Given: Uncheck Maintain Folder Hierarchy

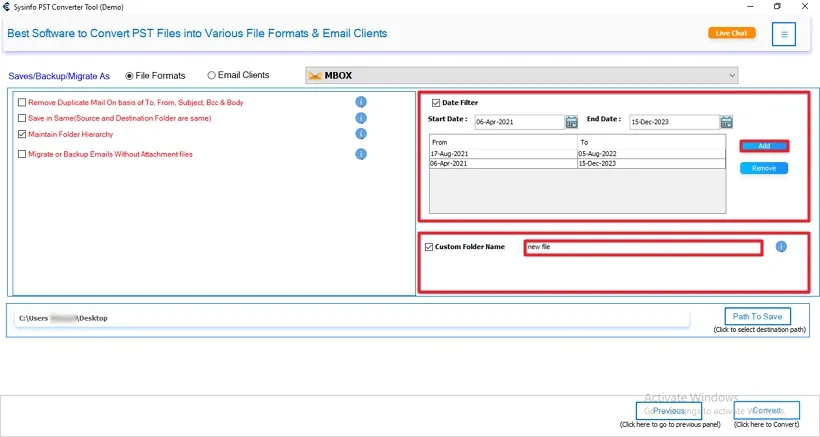Looking at the screenshot, I should [22, 134].
